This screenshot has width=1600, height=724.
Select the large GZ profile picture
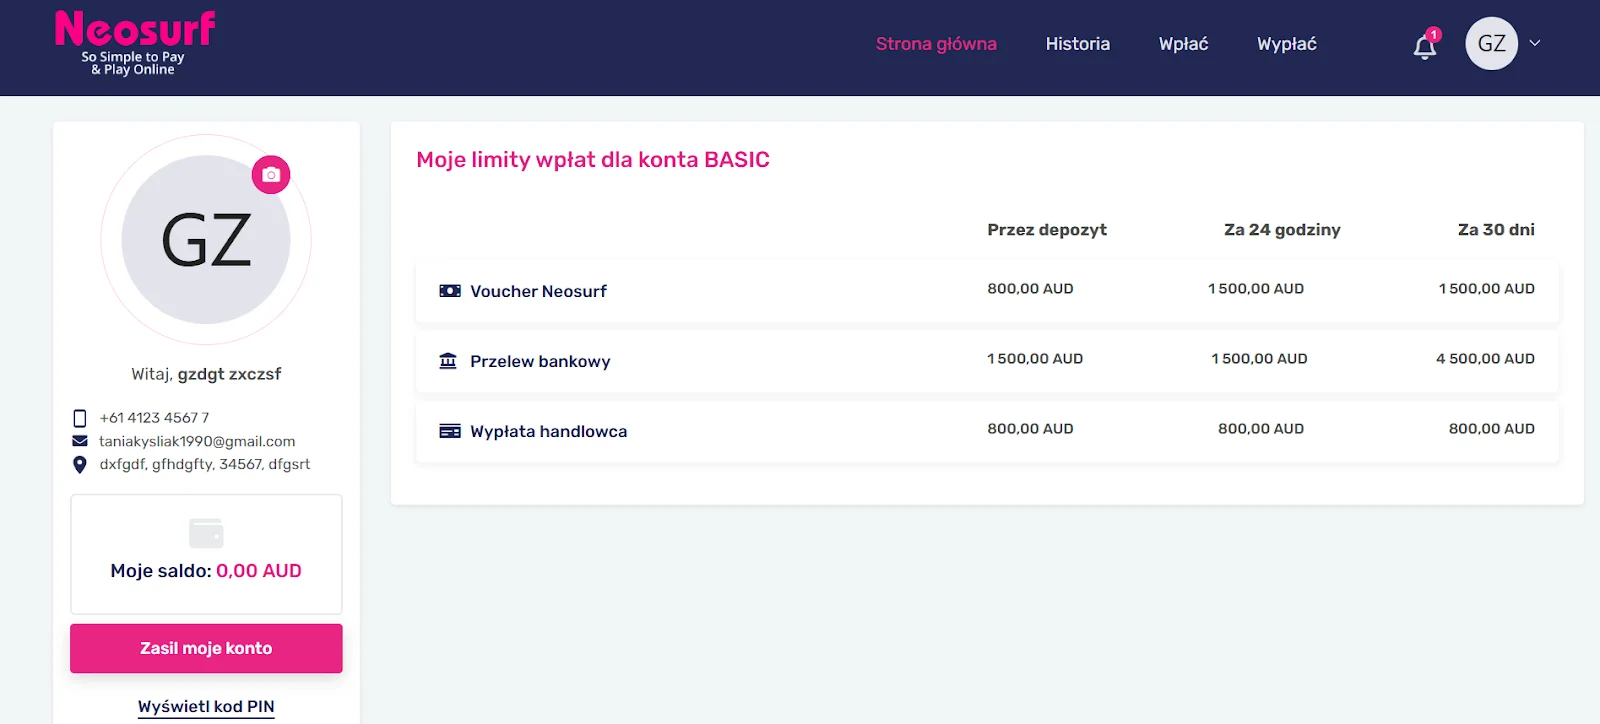click(206, 240)
